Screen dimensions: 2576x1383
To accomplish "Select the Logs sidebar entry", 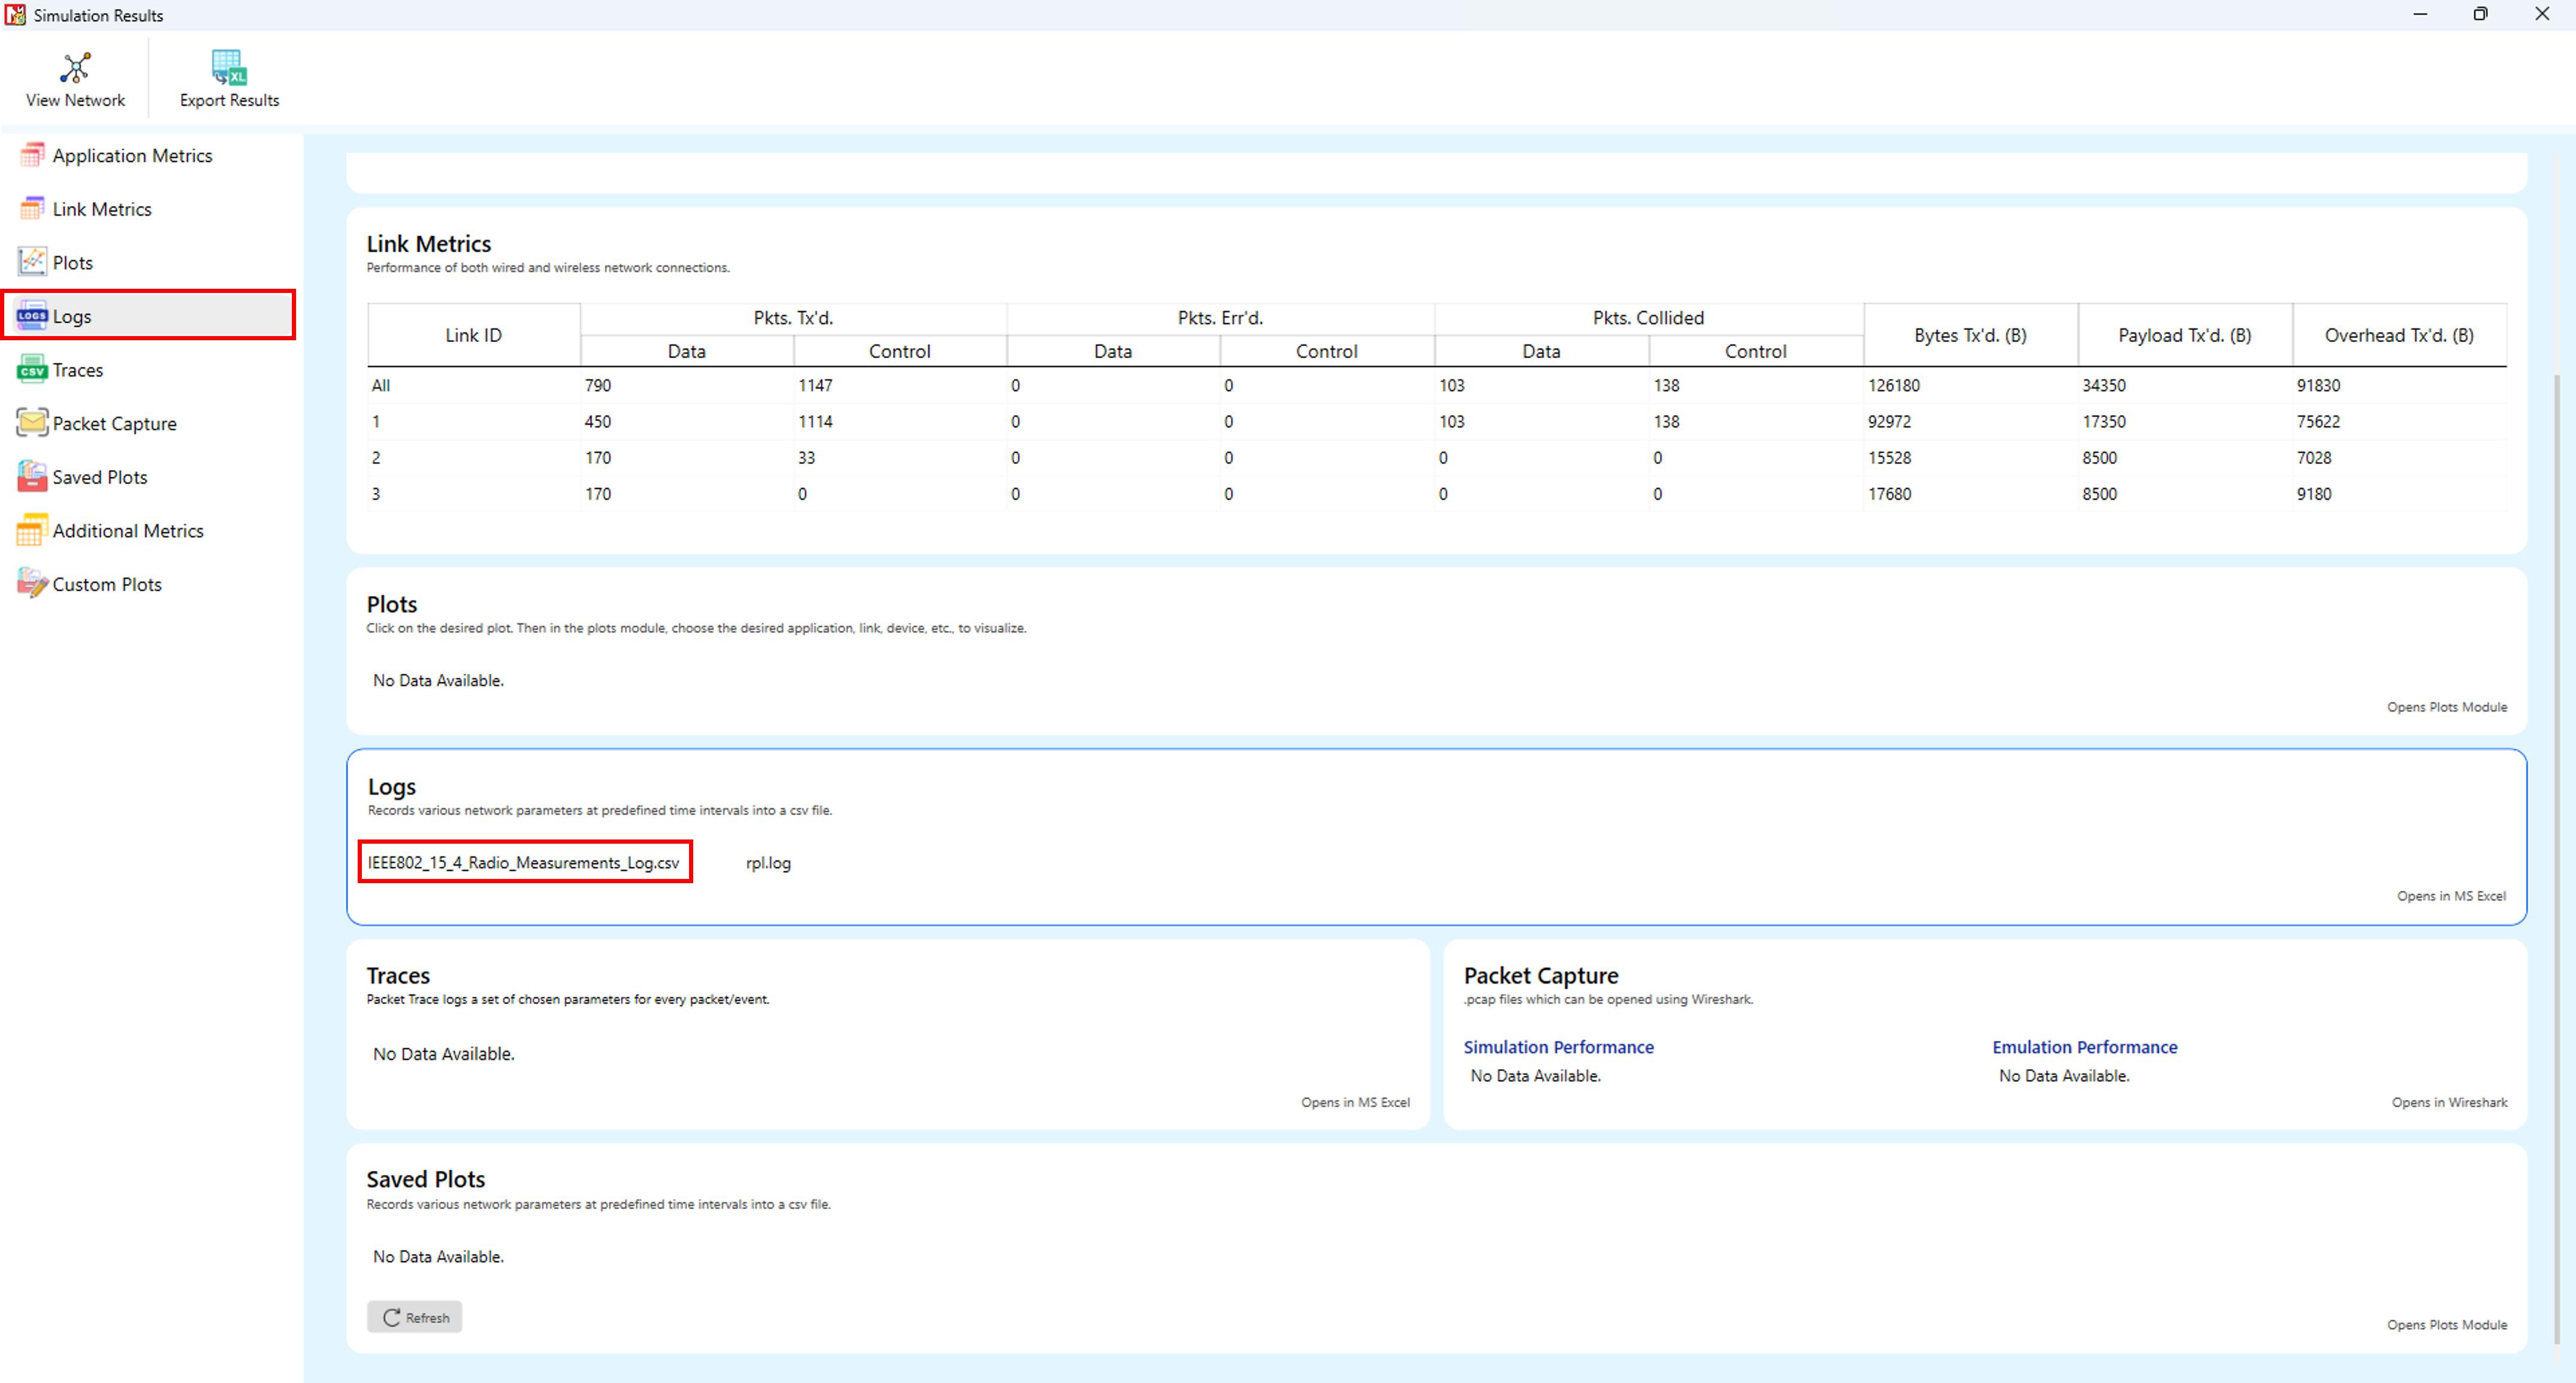I will (x=72, y=316).
